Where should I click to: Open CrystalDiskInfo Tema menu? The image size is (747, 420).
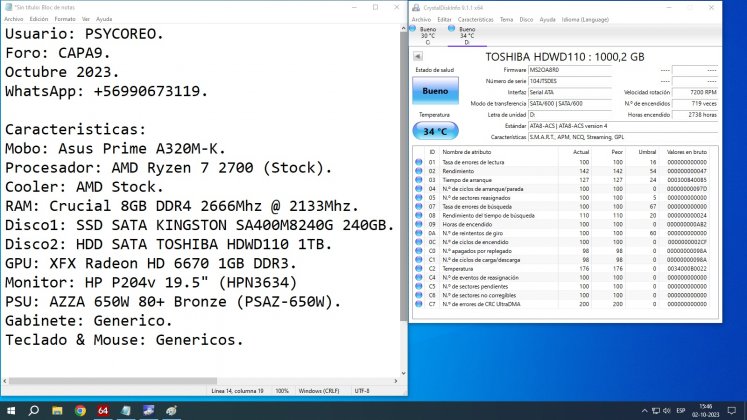click(506, 20)
